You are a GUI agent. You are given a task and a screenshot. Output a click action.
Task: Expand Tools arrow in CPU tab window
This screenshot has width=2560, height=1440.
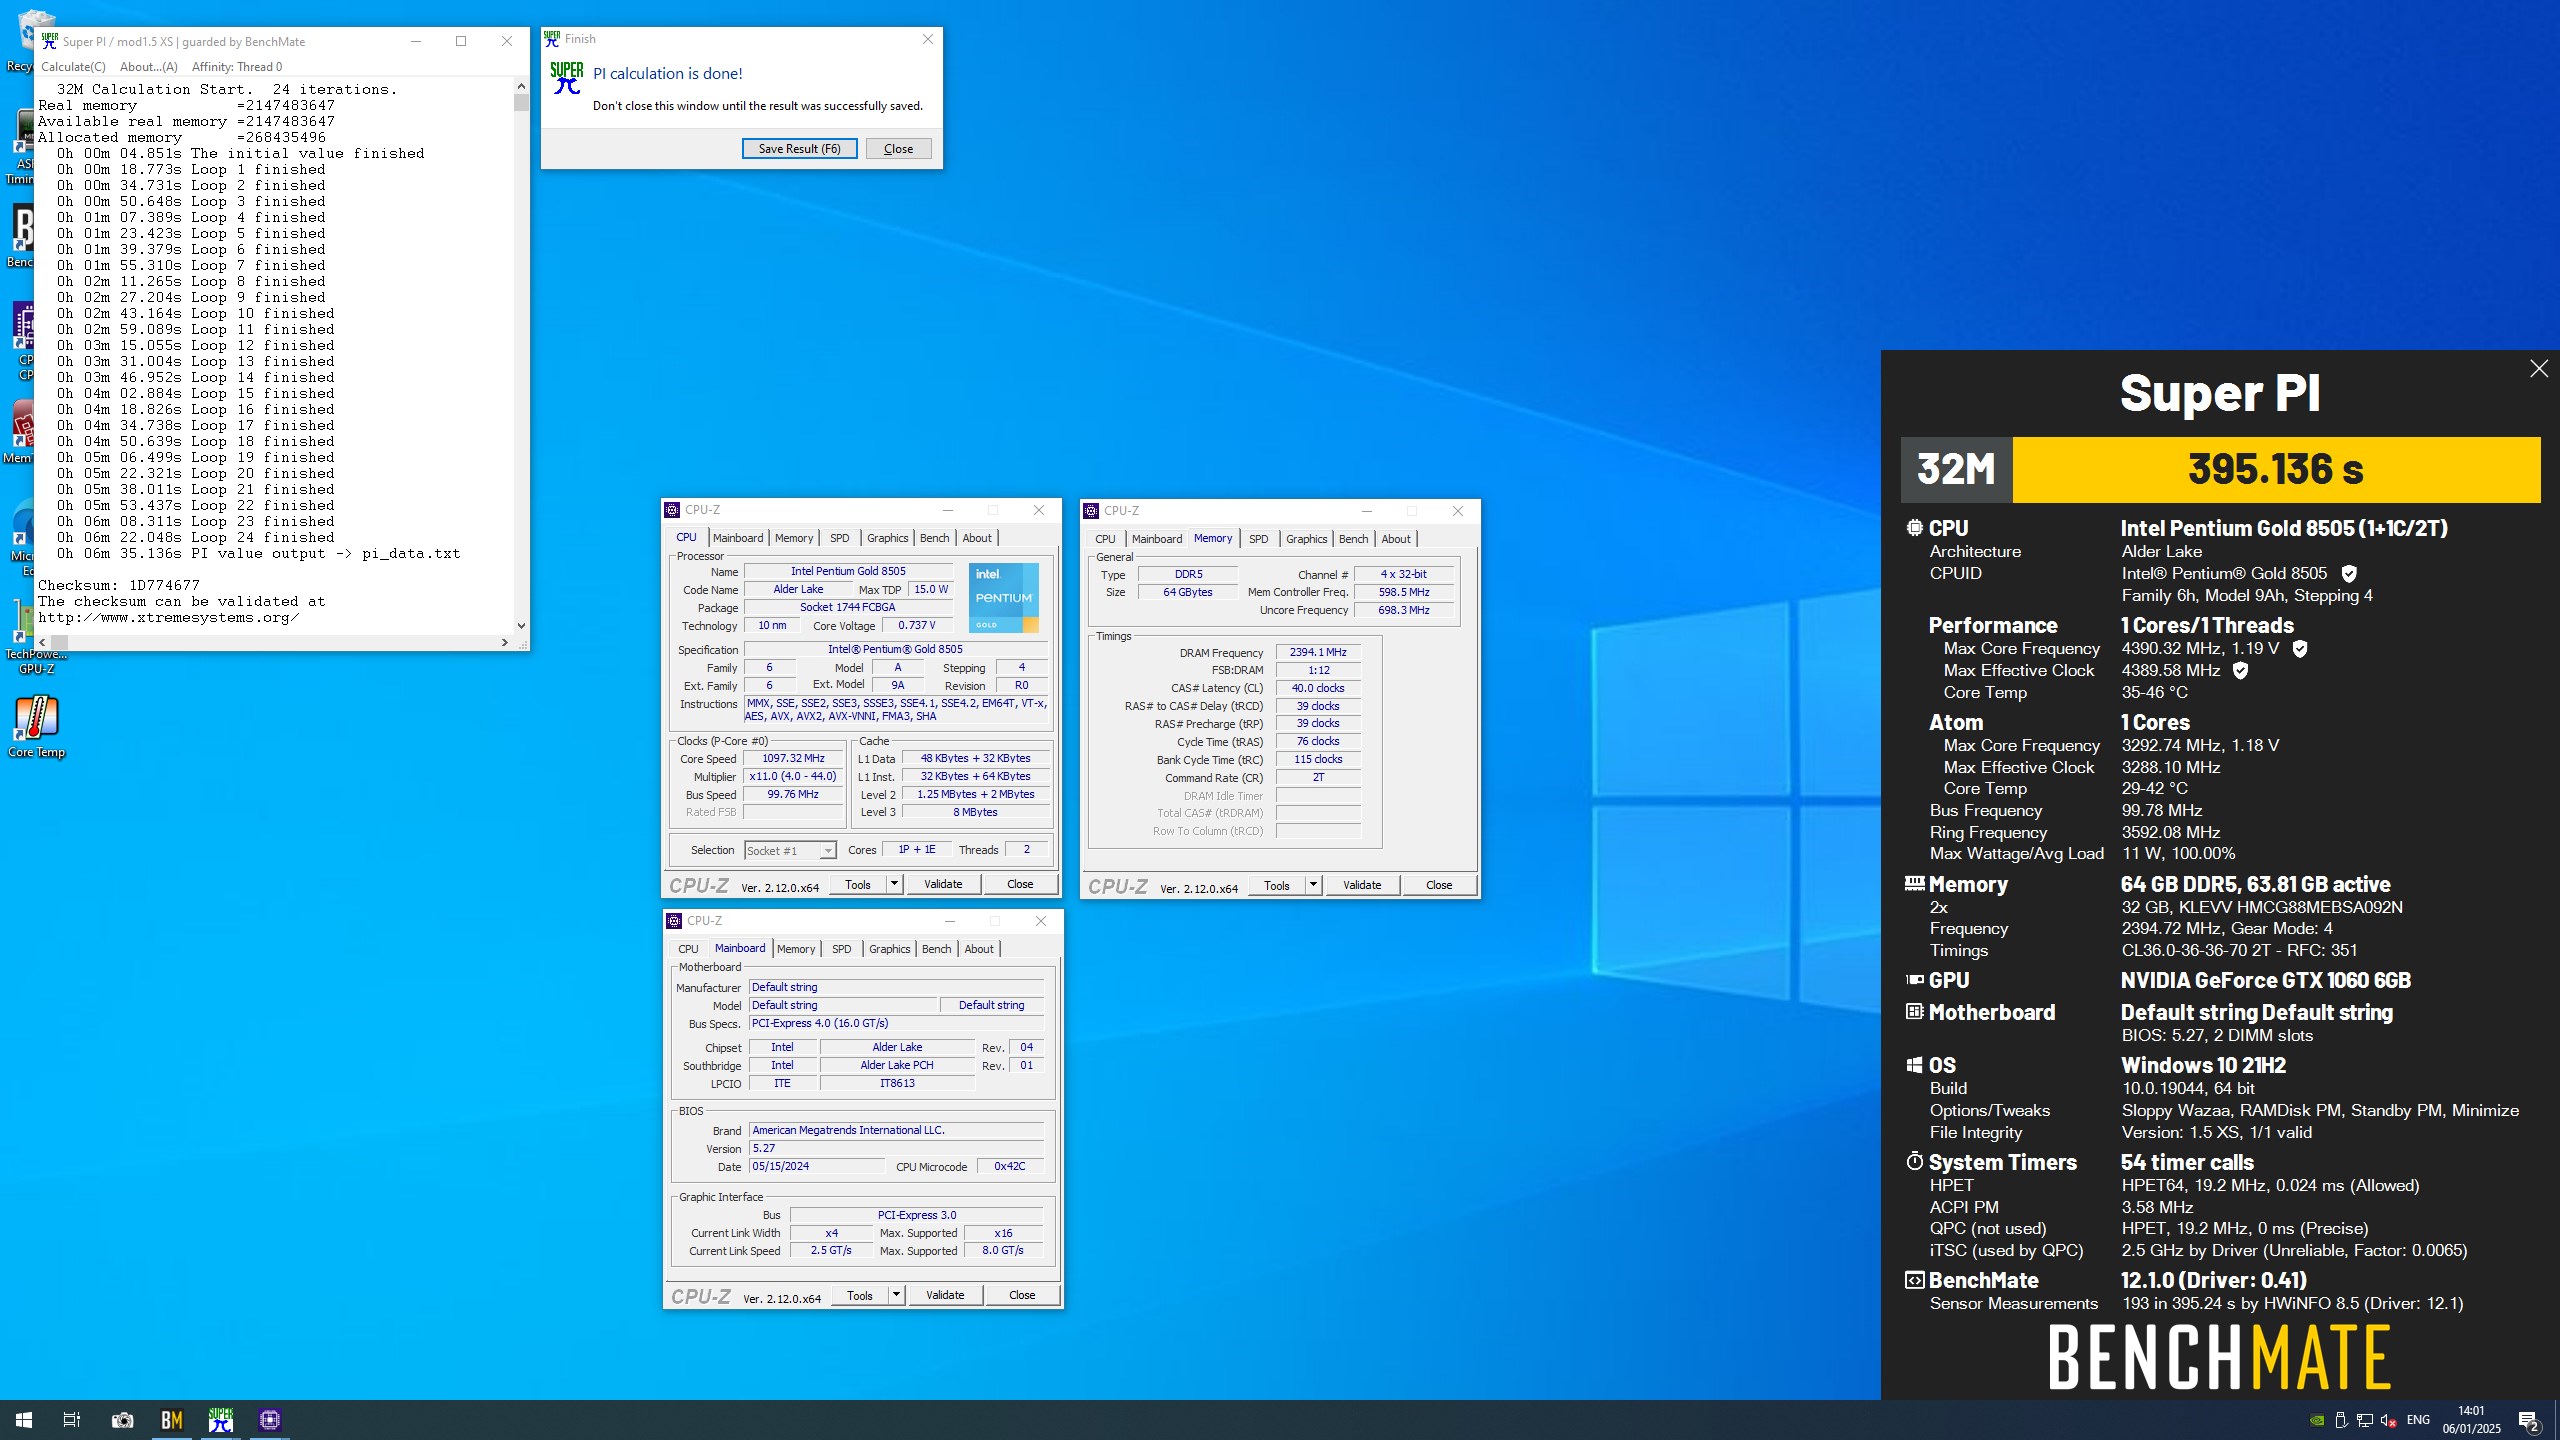coord(894,884)
